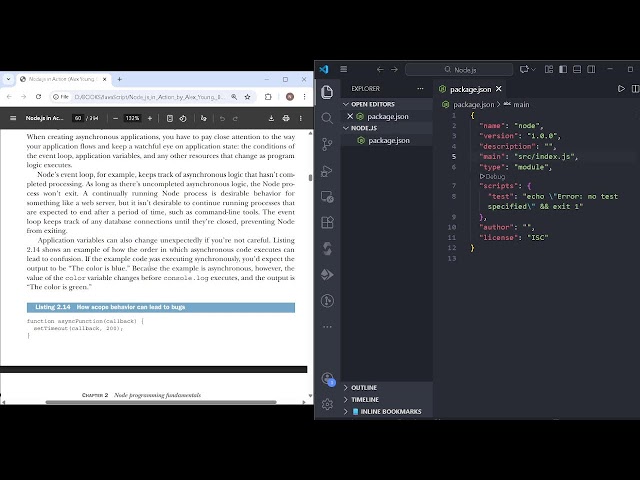
Task: Click the Chrome address bar URL
Action: 149,97
